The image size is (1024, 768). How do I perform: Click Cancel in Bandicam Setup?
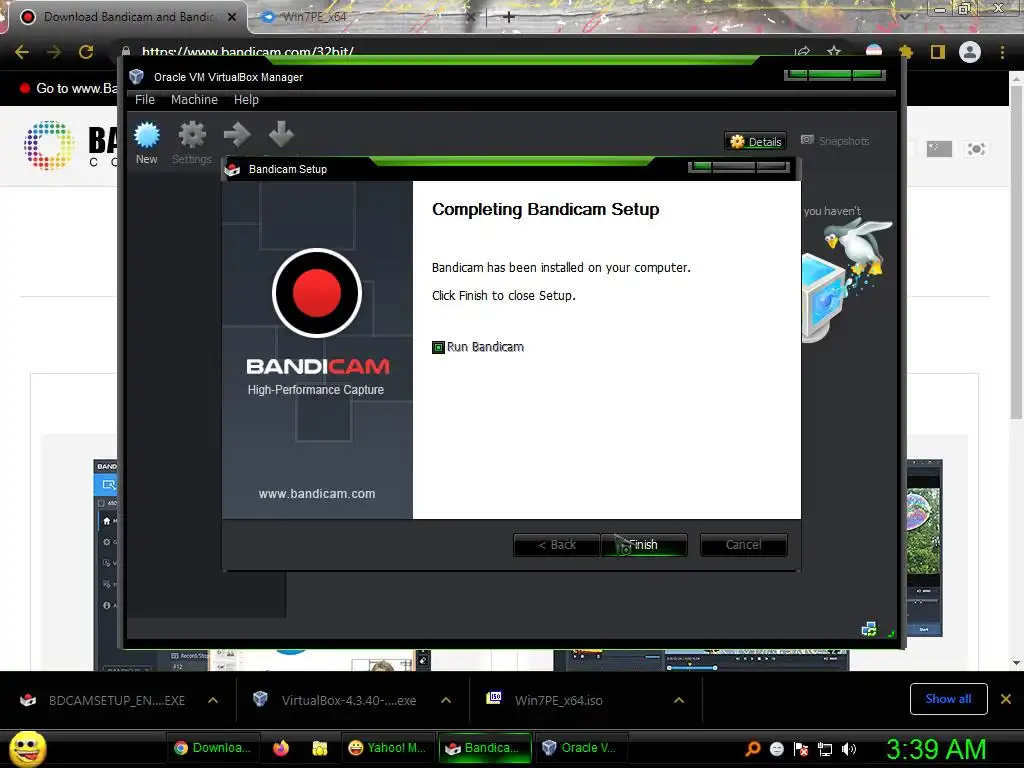[x=743, y=545]
